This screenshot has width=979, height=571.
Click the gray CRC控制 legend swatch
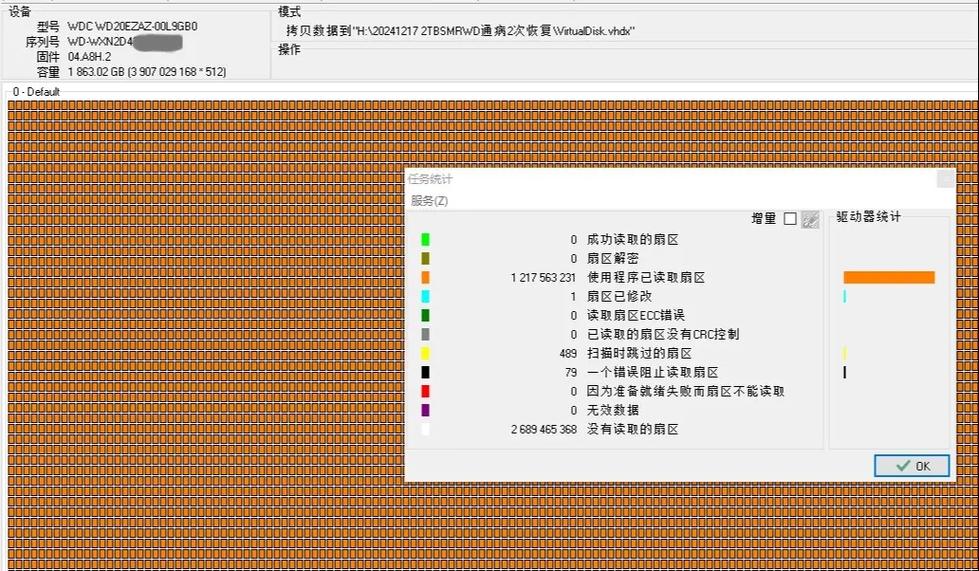point(425,334)
